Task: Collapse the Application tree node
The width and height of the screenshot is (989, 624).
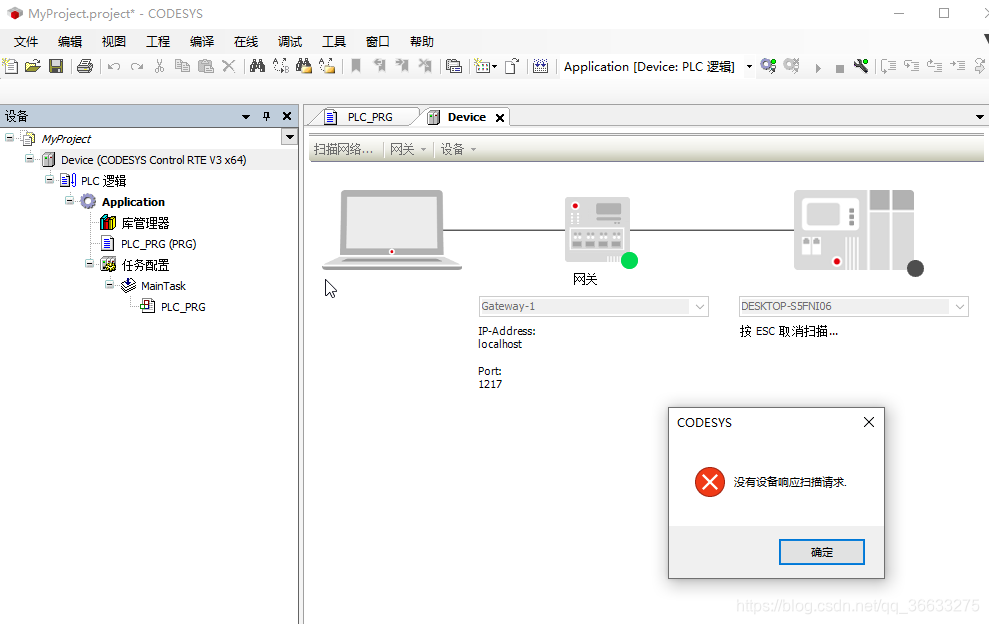Action: tap(69, 201)
